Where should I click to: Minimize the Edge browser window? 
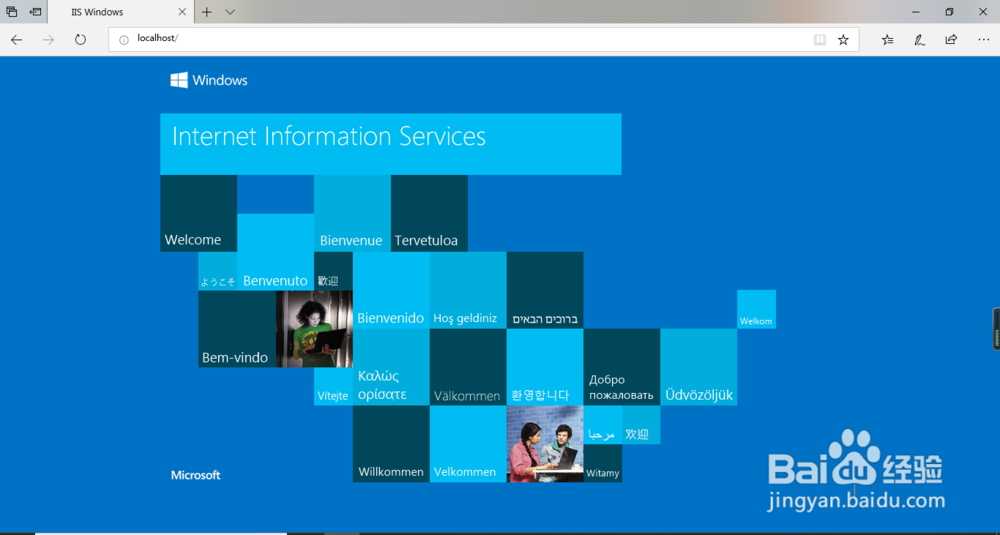pos(916,11)
